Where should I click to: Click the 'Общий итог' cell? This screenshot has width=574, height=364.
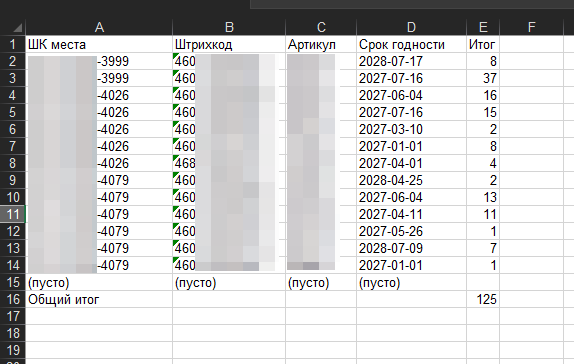[99, 299]
